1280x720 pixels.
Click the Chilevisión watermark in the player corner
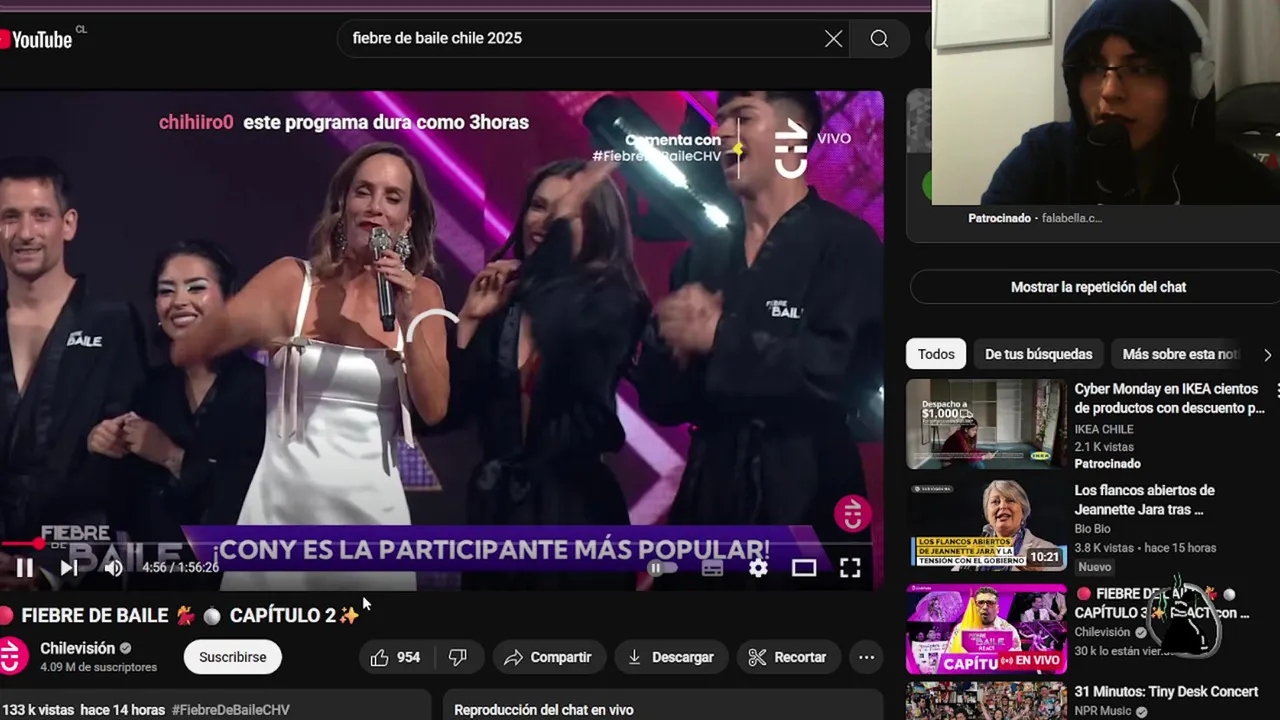tap(852, 514)
